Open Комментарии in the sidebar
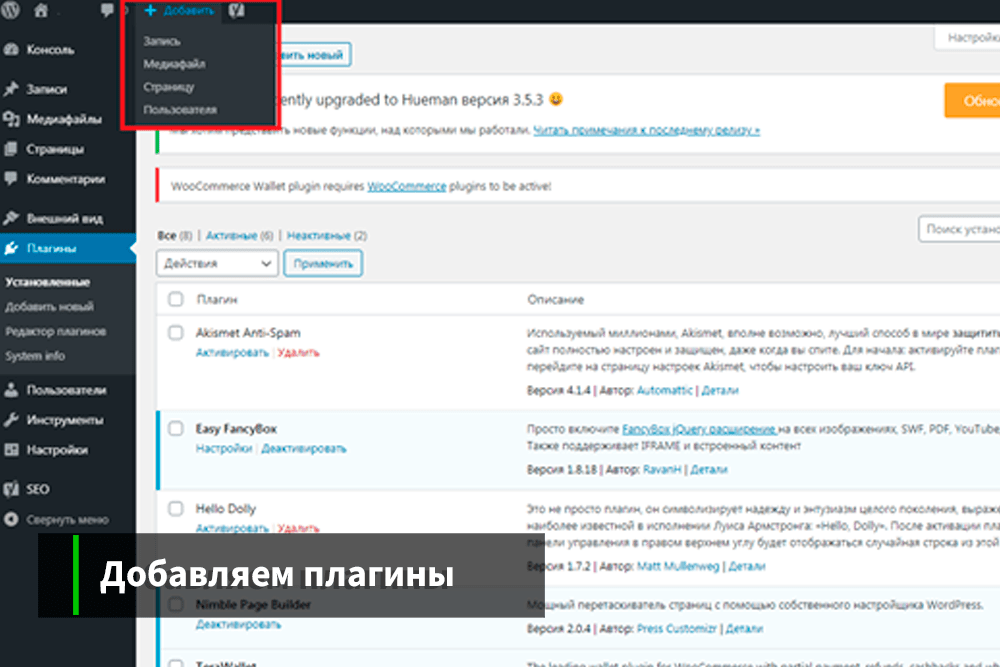 pos(66,179)
